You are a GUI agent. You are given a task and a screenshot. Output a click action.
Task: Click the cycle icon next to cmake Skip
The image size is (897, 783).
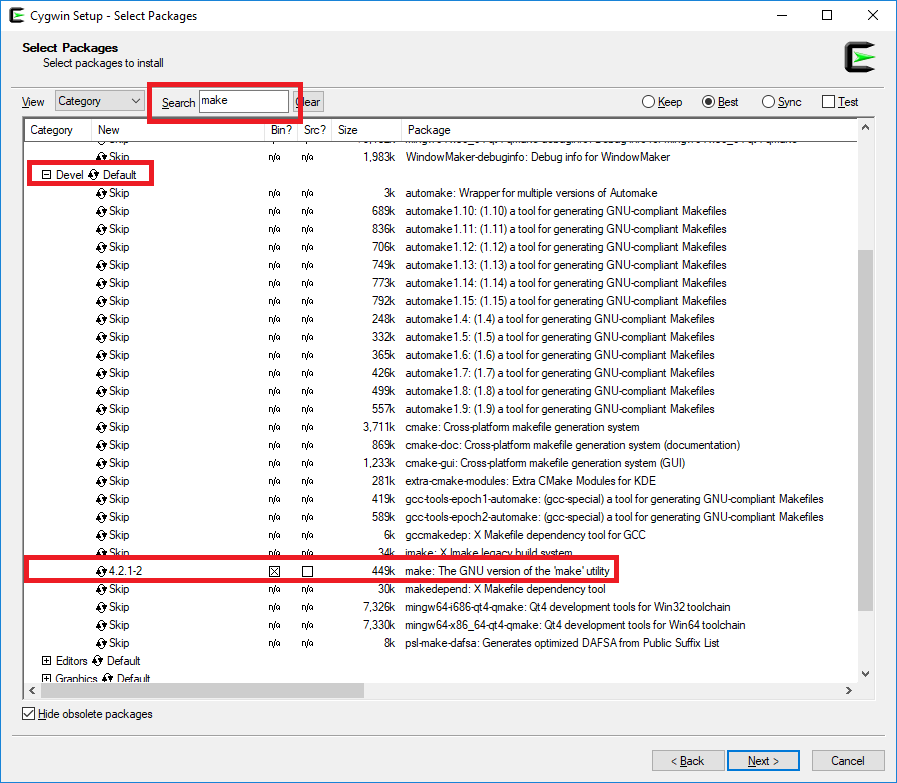point(101,427)
